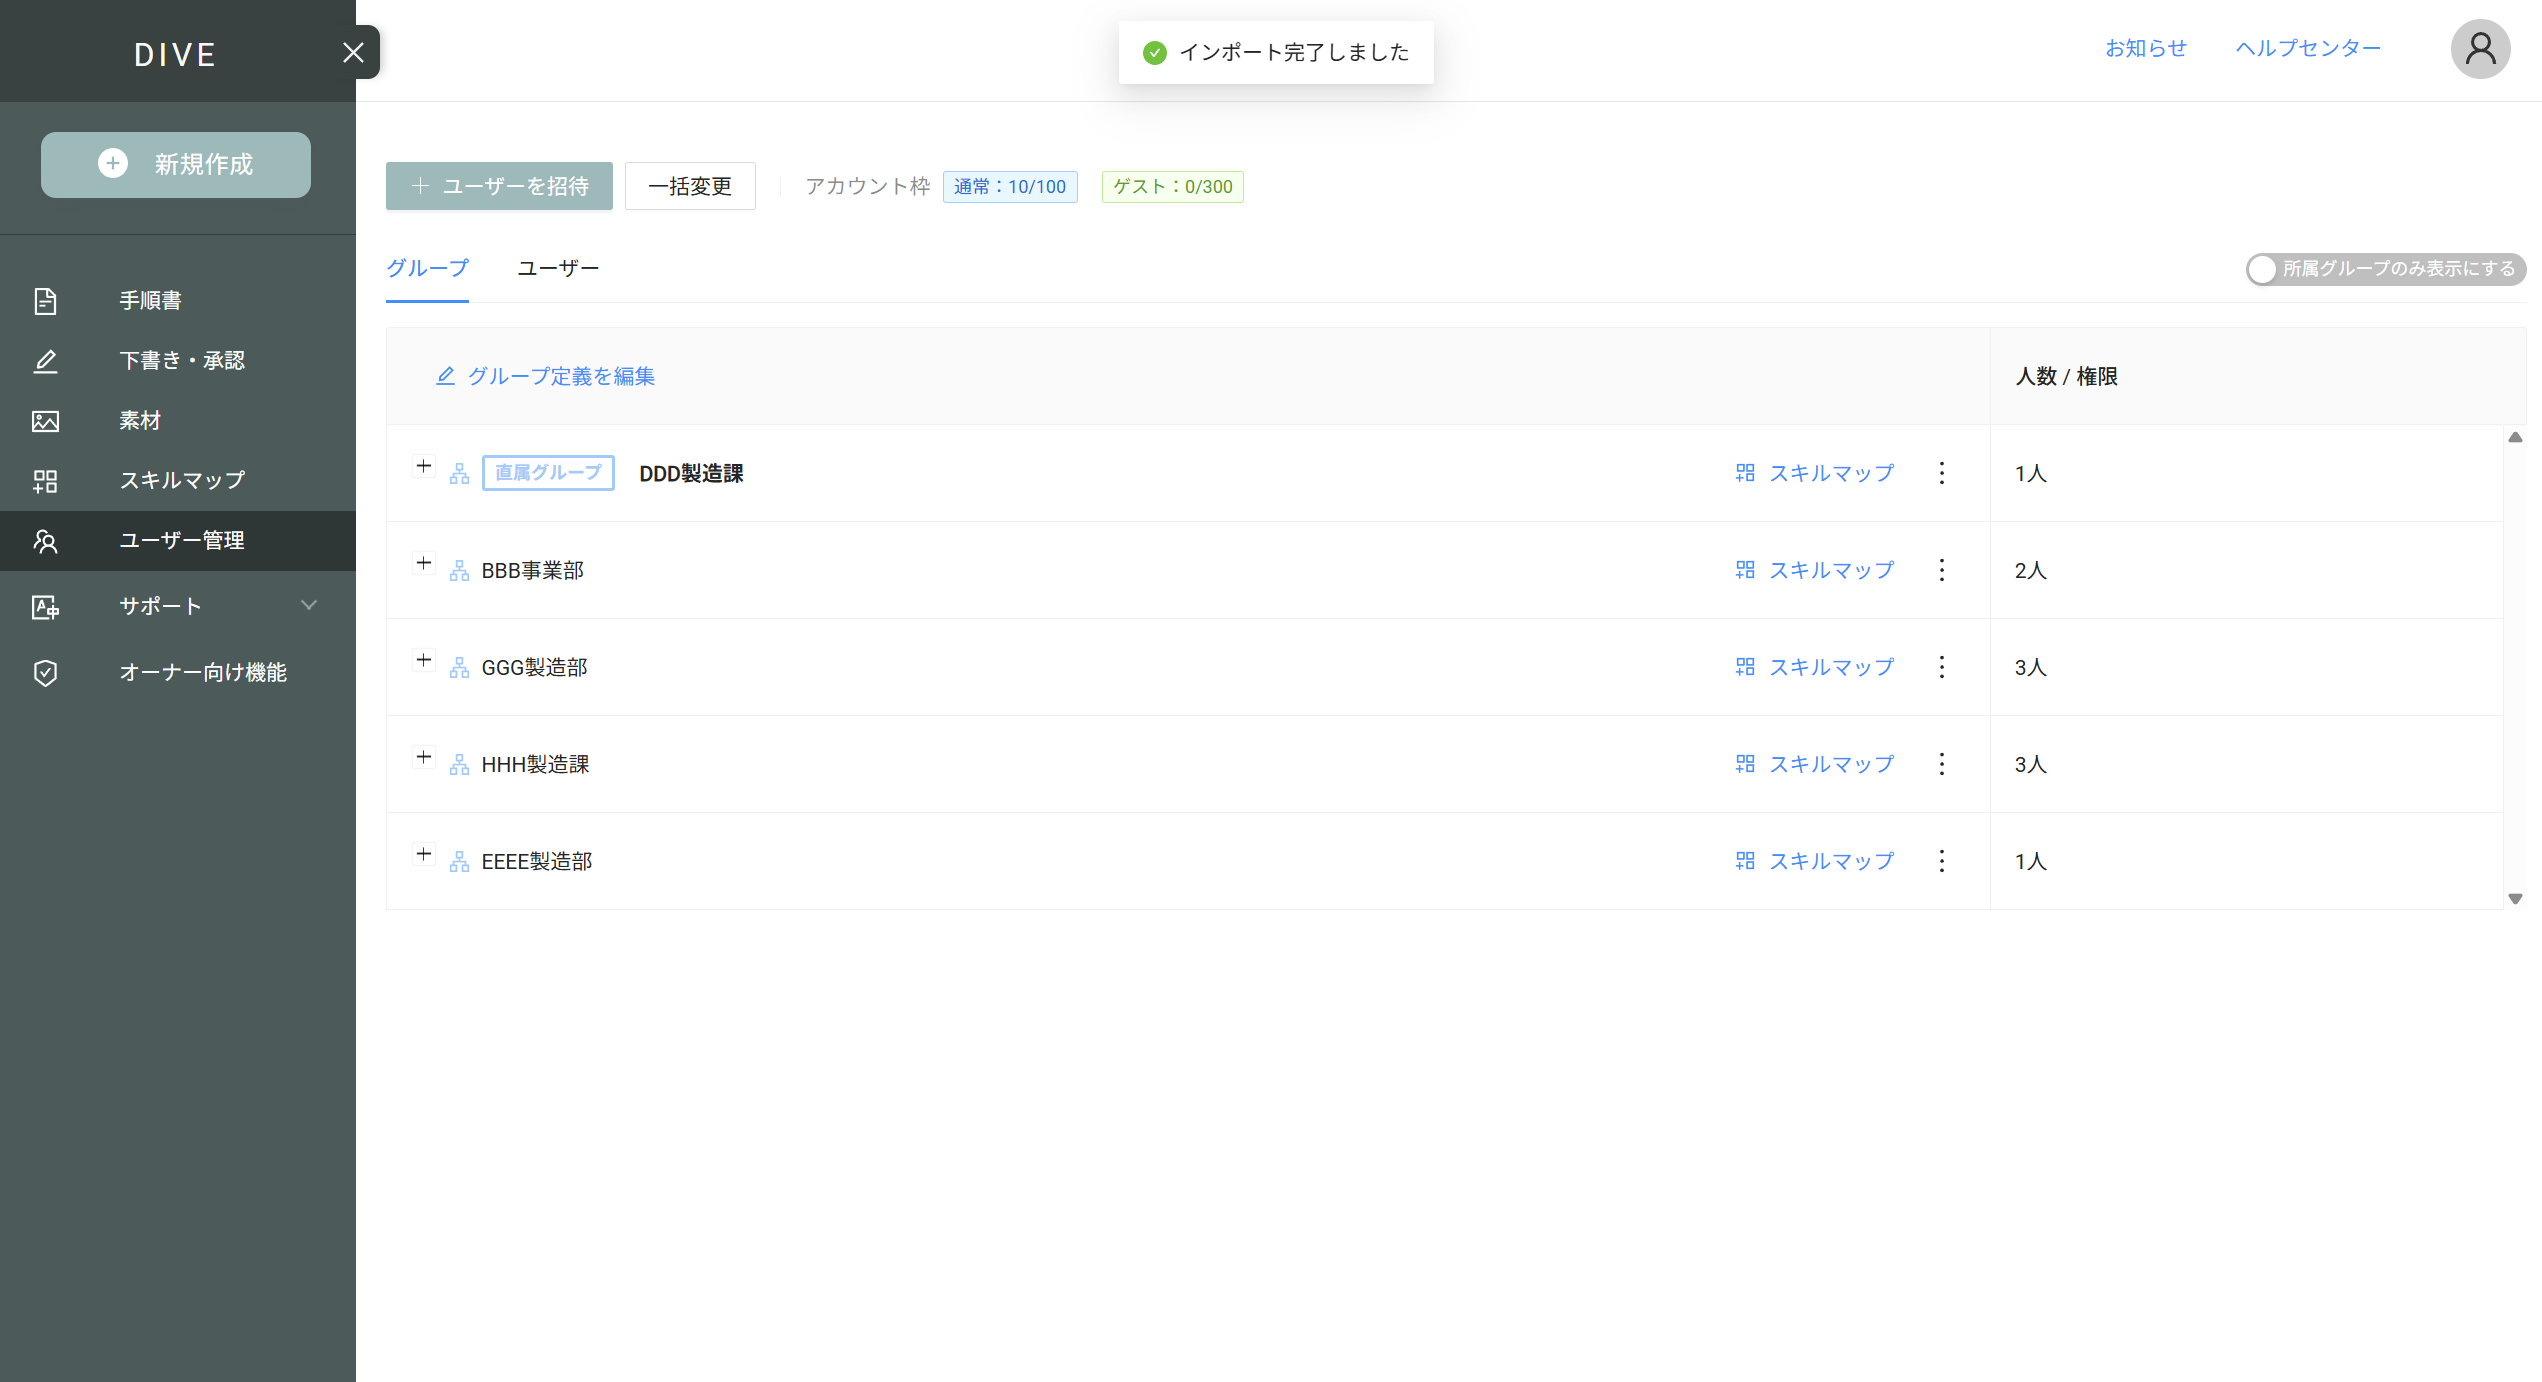Image resolution: width=2542 pixels, height=1382 pixels.
Task: Close the DIVE sidebar with X
Action: 353,52
